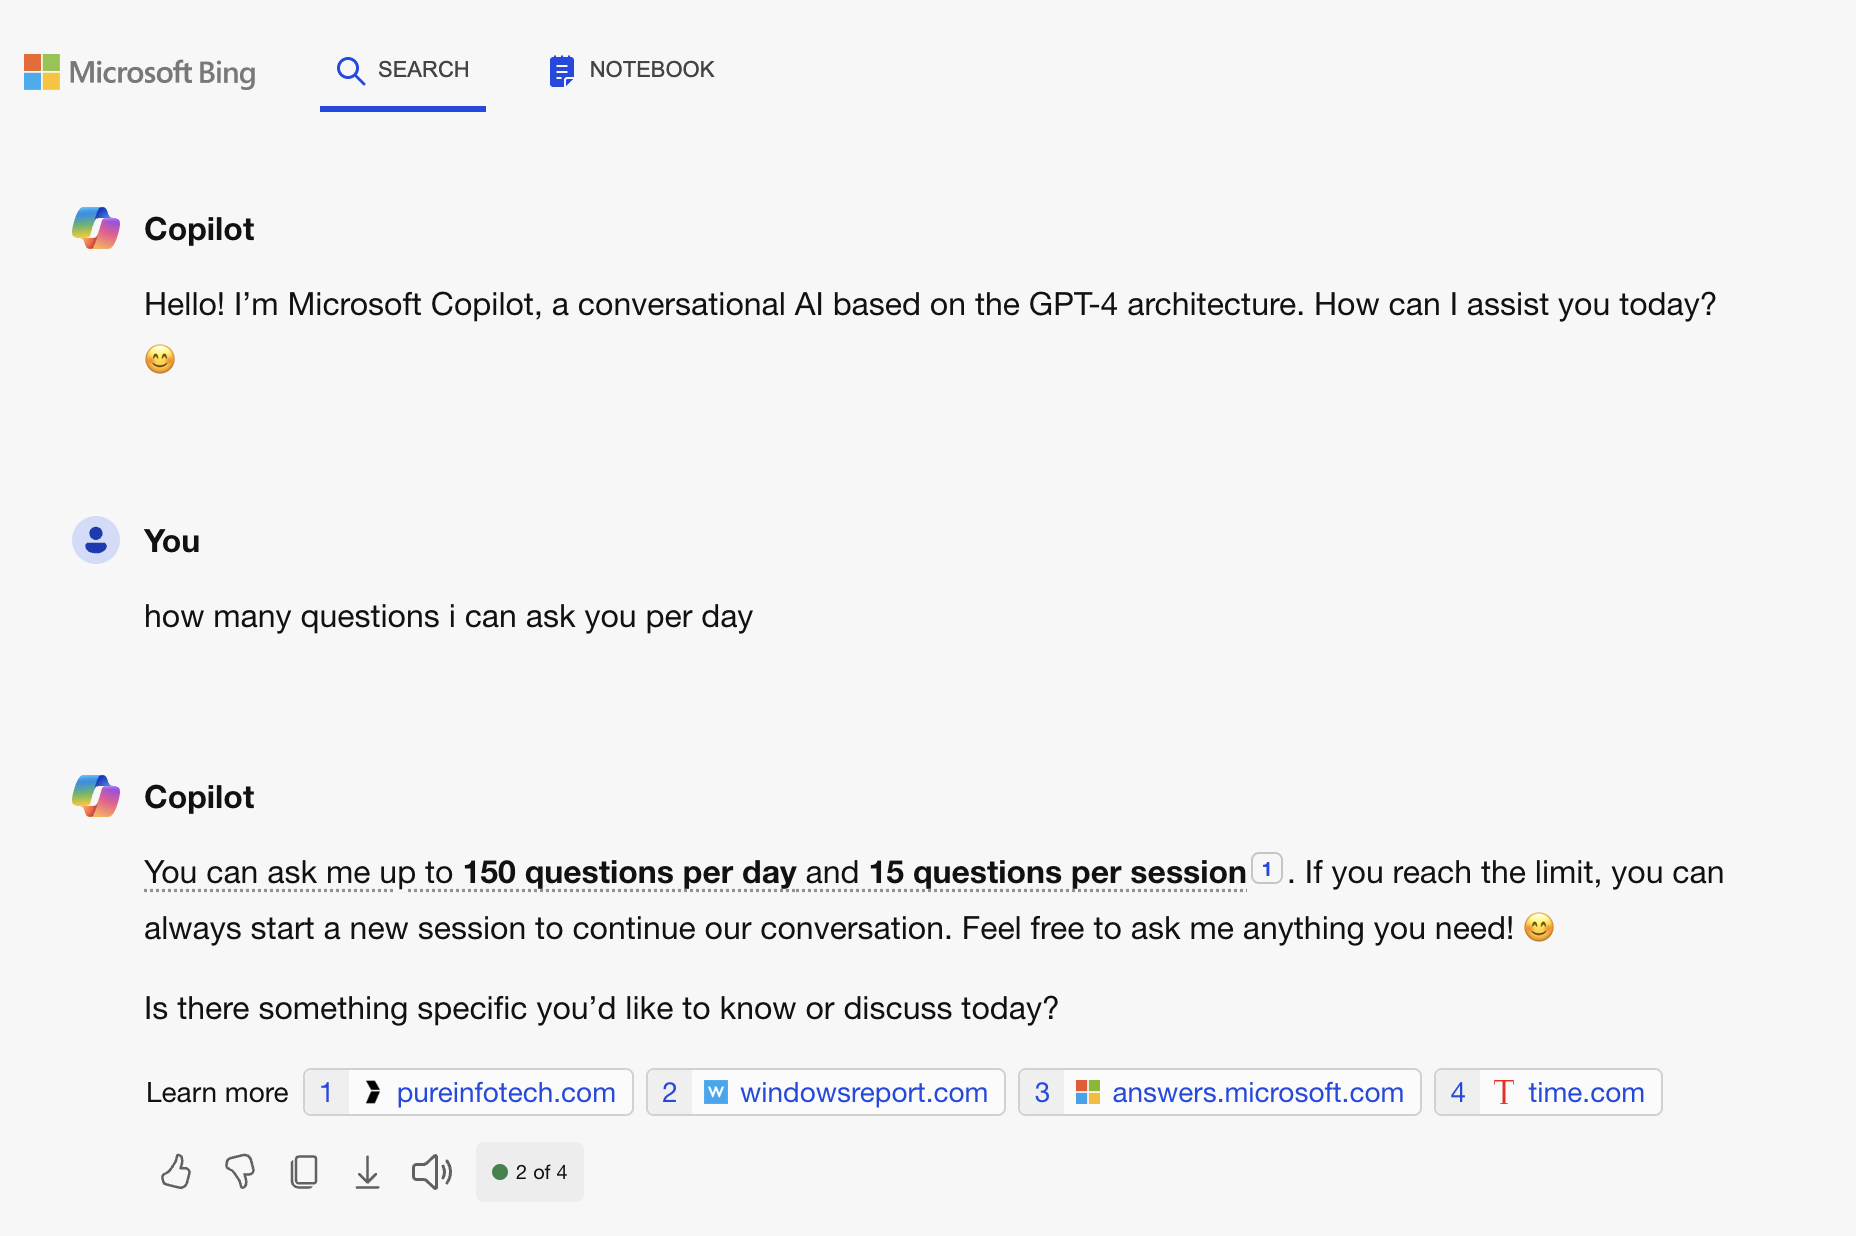Switch to the NOTEBOOK tab

pyautogui.click(x=631, y=70)
